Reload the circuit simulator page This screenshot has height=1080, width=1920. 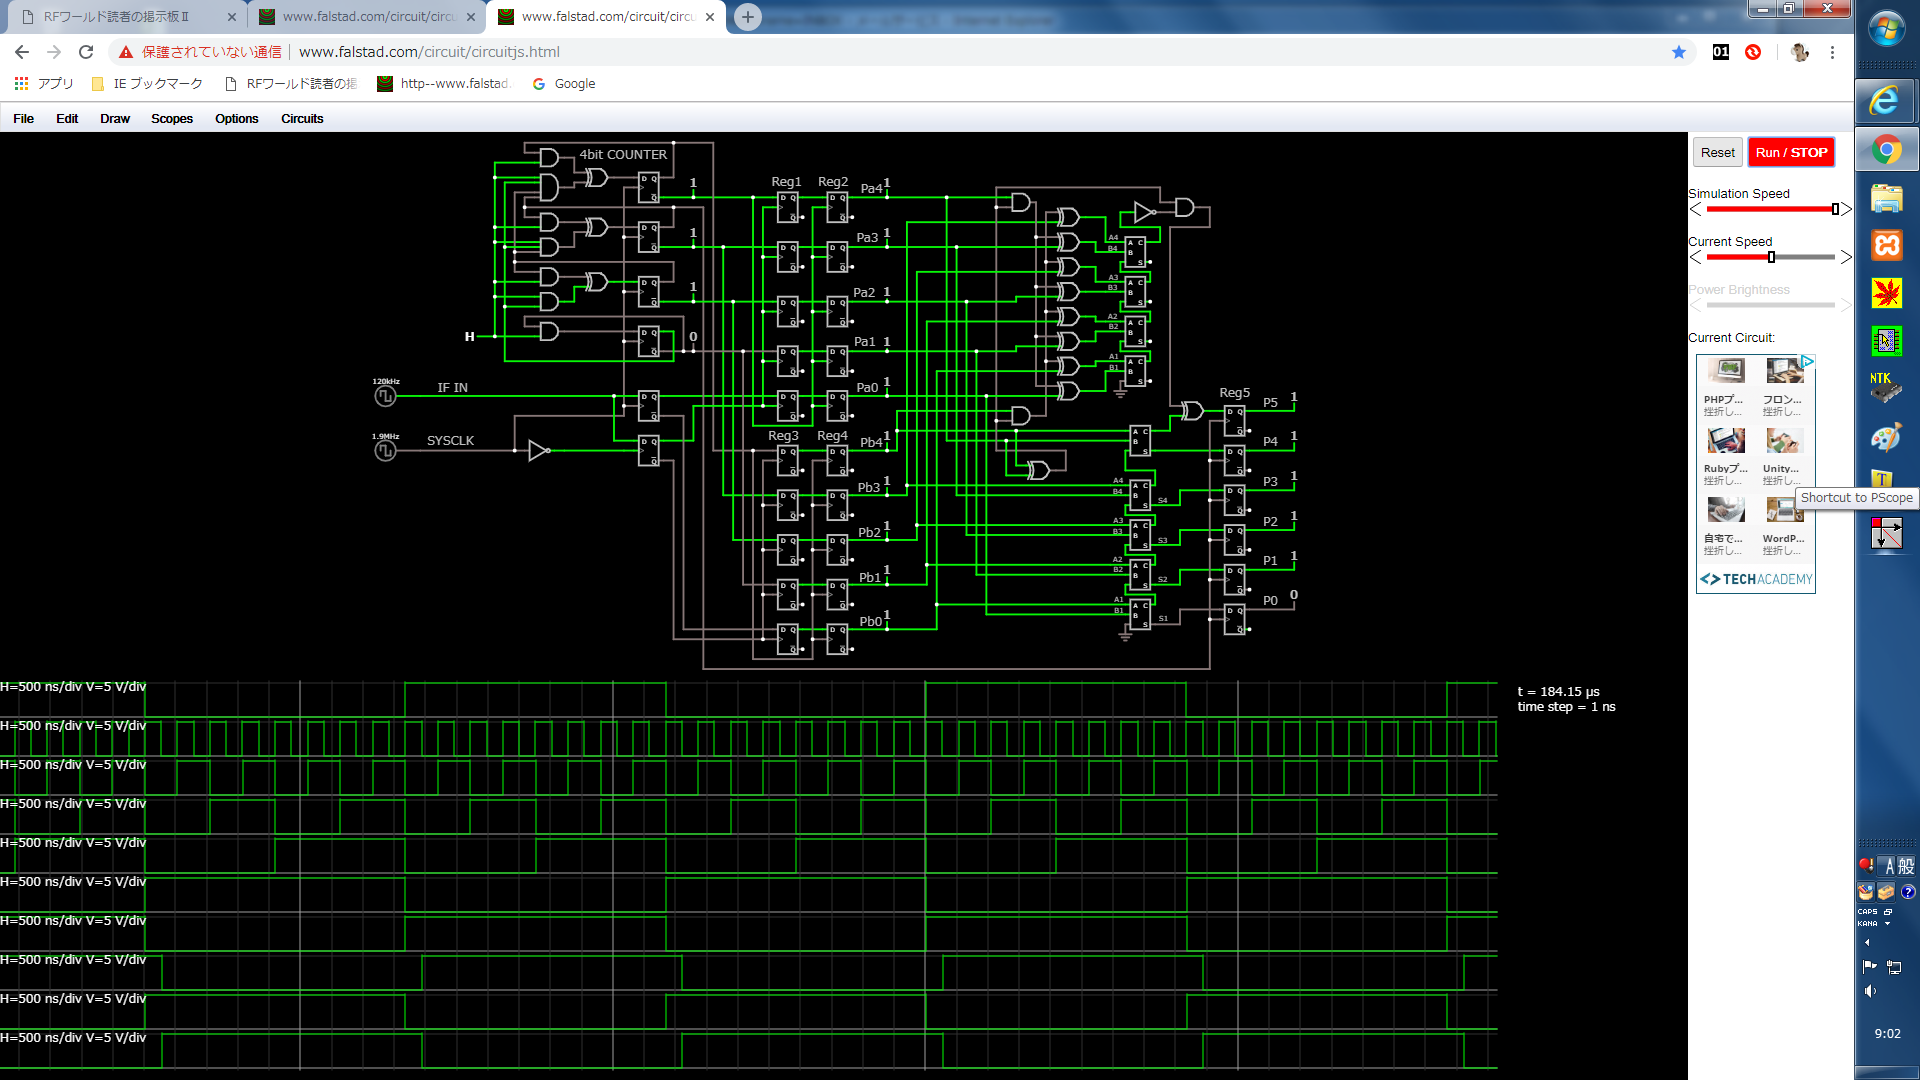86,52
